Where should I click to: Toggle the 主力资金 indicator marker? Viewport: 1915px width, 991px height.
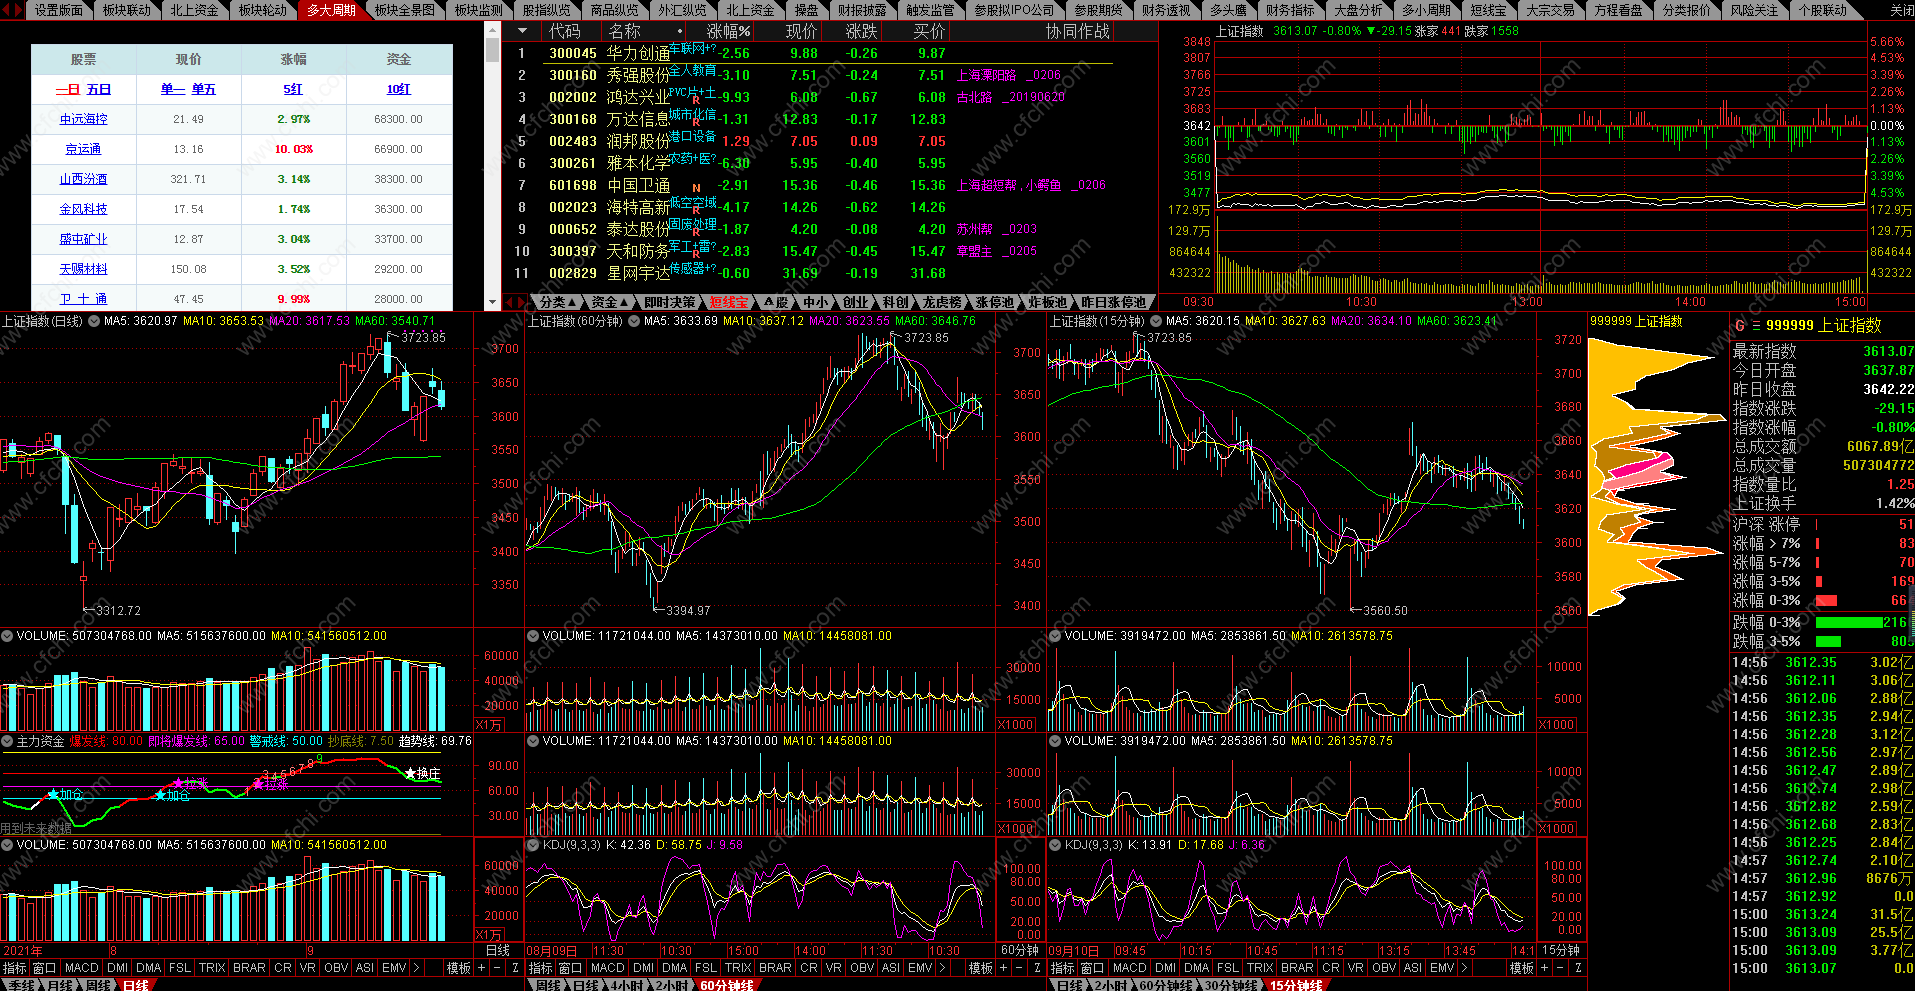[x=7, y=741]
